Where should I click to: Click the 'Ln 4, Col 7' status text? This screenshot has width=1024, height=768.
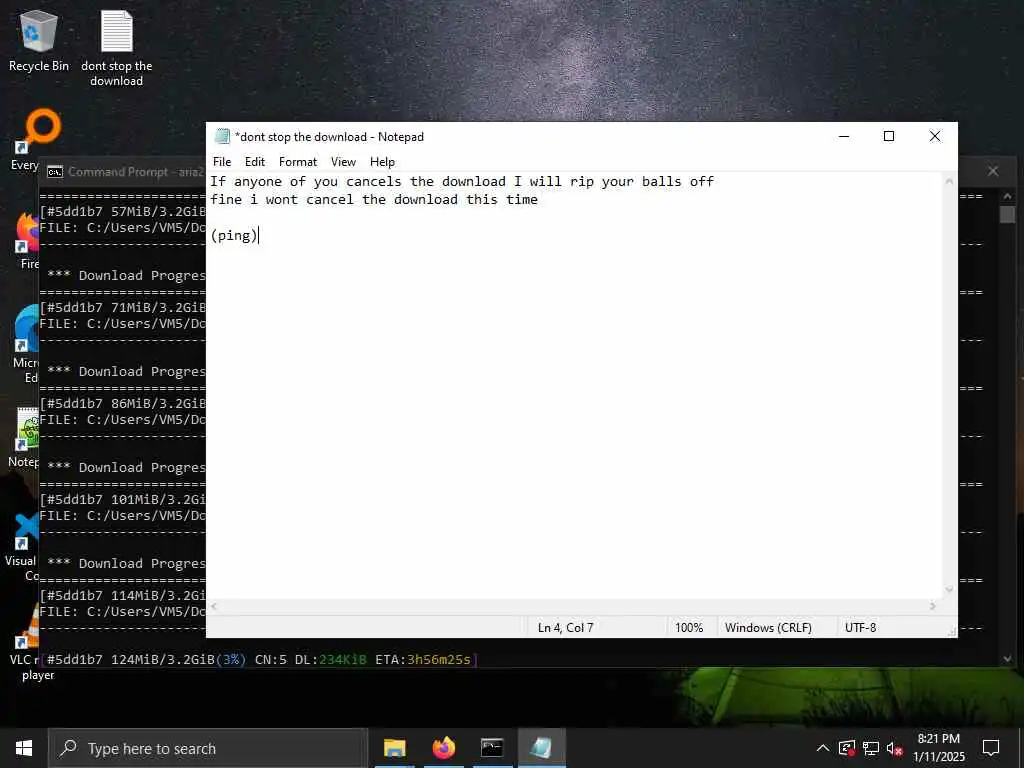[x=566, y=628]
